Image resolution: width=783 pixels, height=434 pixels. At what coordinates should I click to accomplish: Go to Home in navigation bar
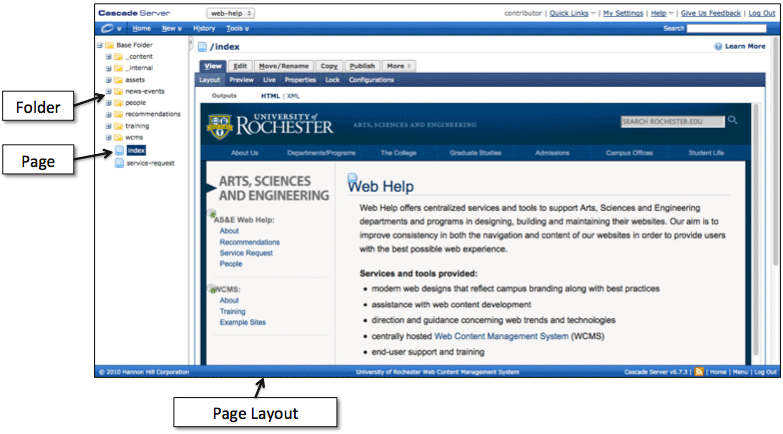[x=142, y=28]
